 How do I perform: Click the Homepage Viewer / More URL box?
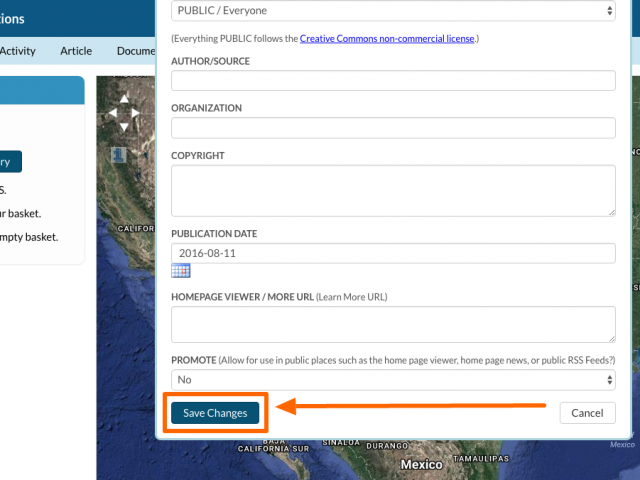pyautogui.click(x=392, y=324)
